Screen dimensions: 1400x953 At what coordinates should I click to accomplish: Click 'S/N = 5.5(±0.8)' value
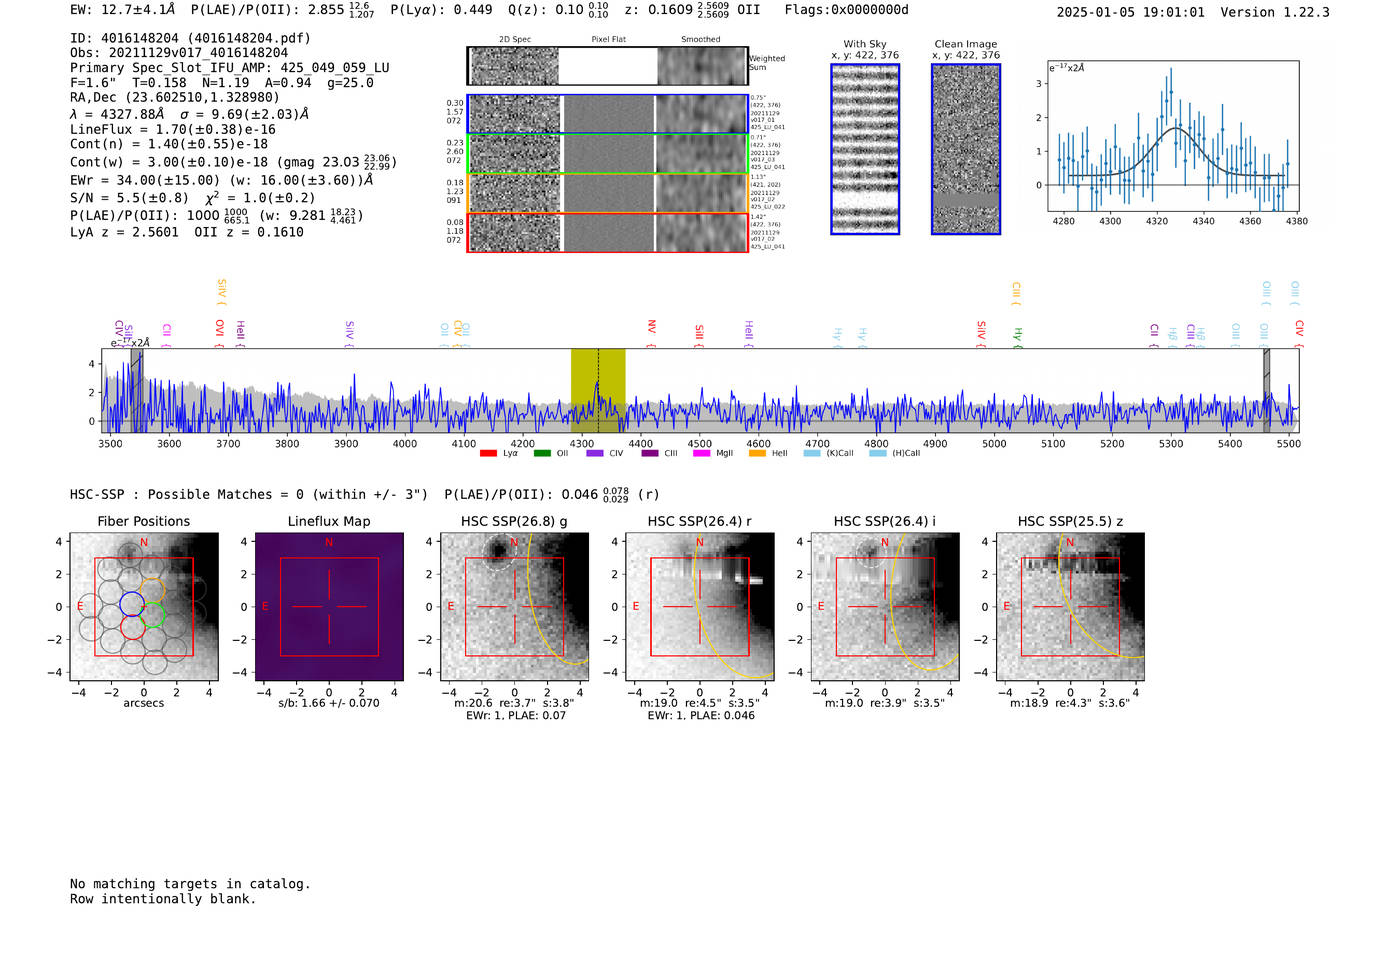[x=129, y=198]
